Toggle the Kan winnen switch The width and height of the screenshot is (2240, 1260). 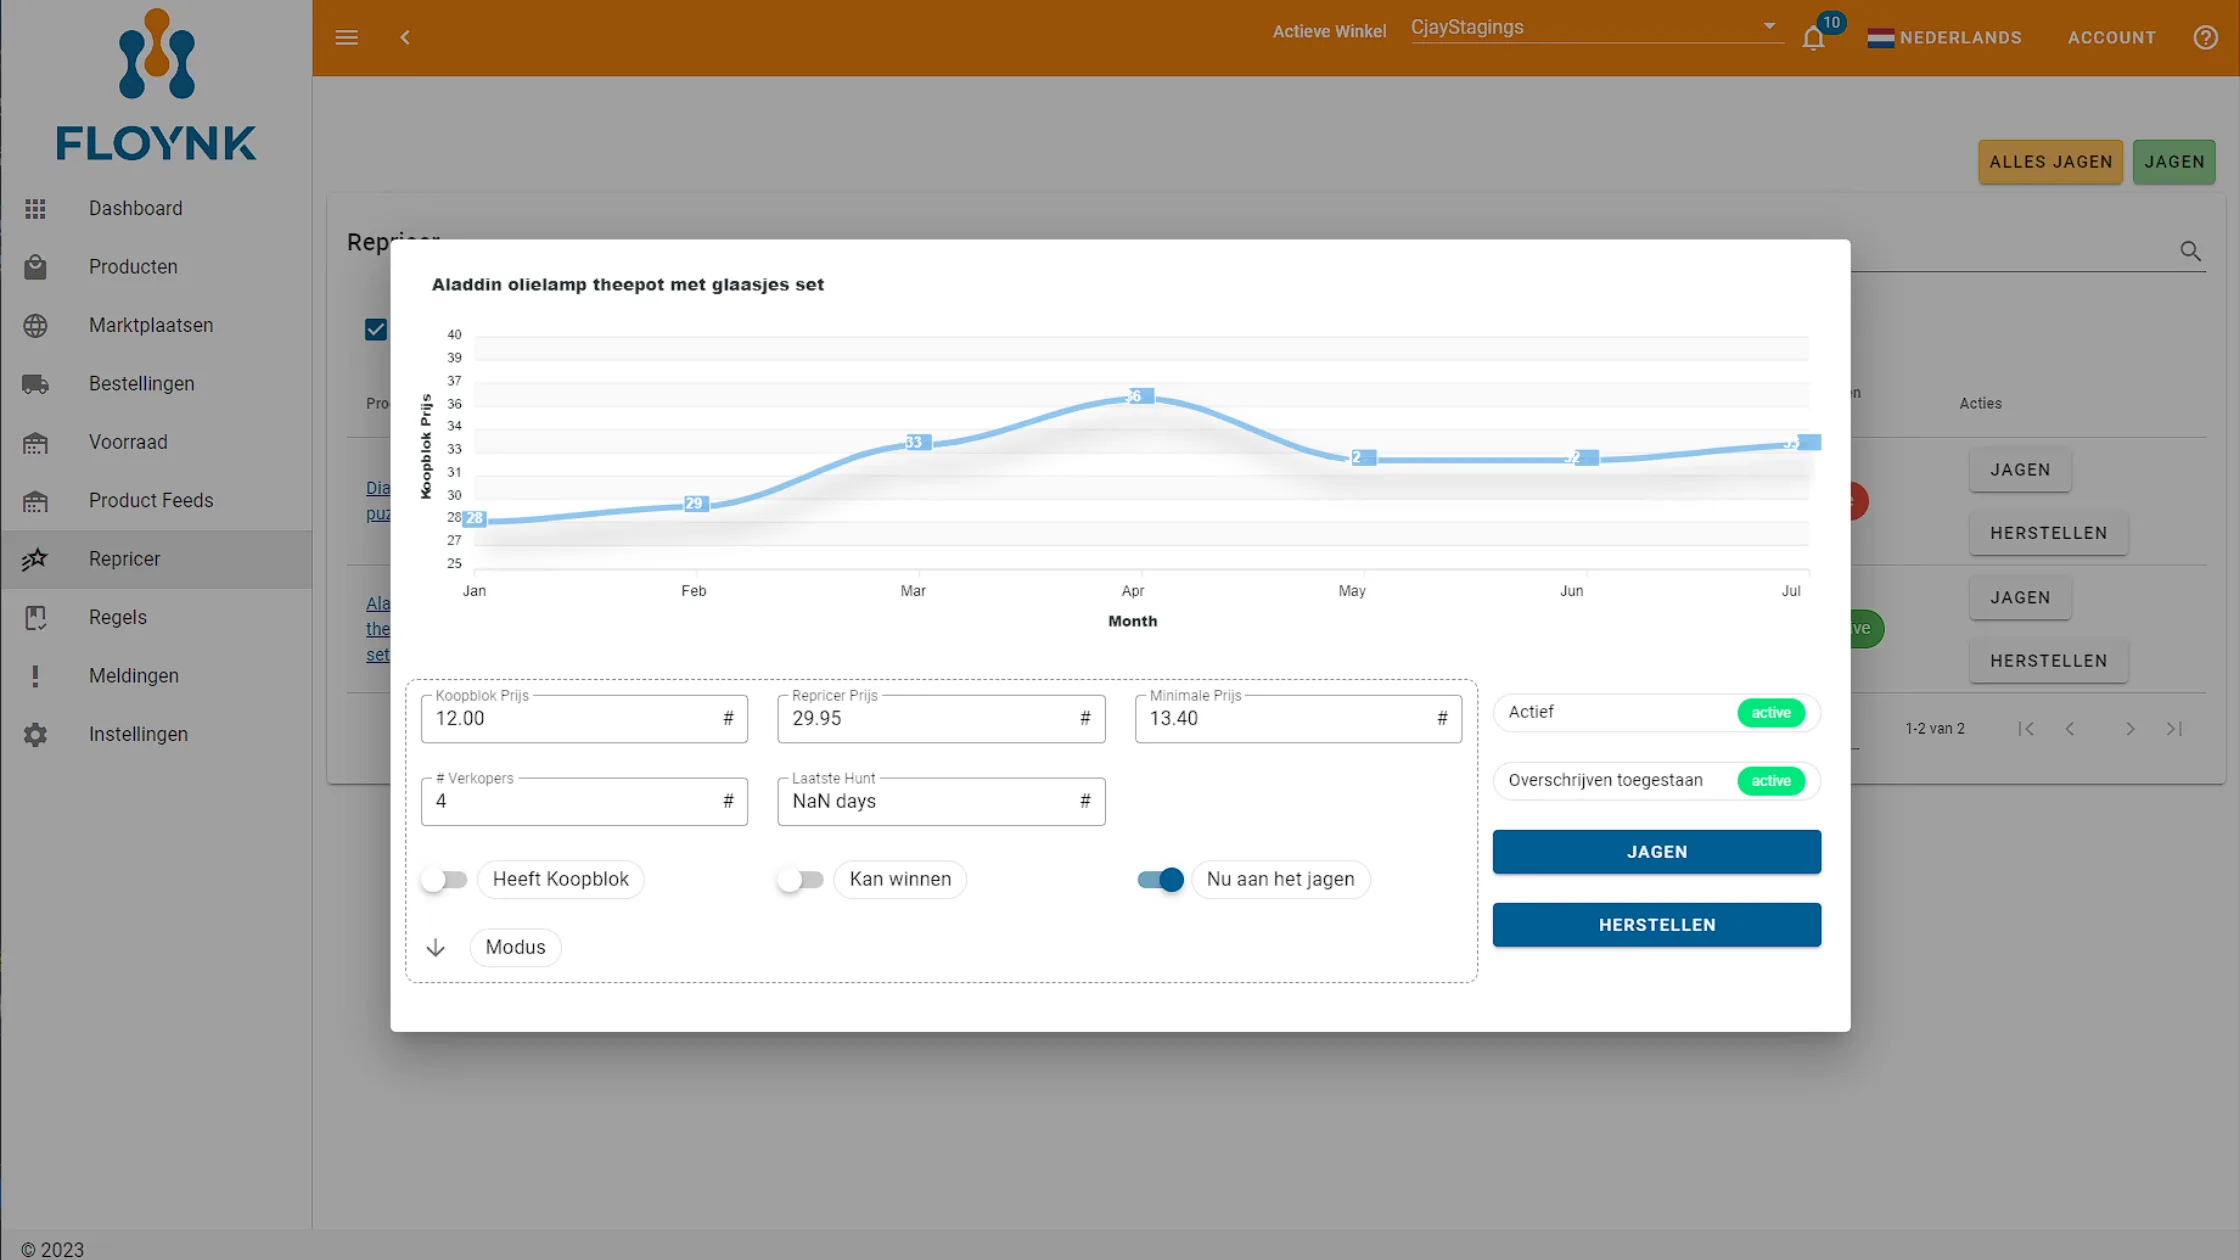pos(800,879)
